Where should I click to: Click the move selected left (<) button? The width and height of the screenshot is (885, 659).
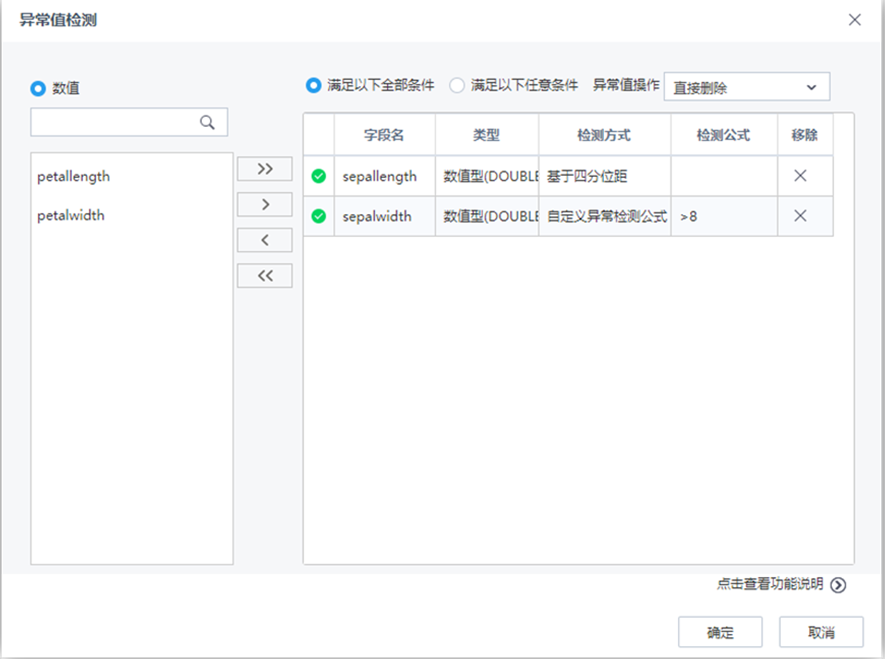coord(265,240)
